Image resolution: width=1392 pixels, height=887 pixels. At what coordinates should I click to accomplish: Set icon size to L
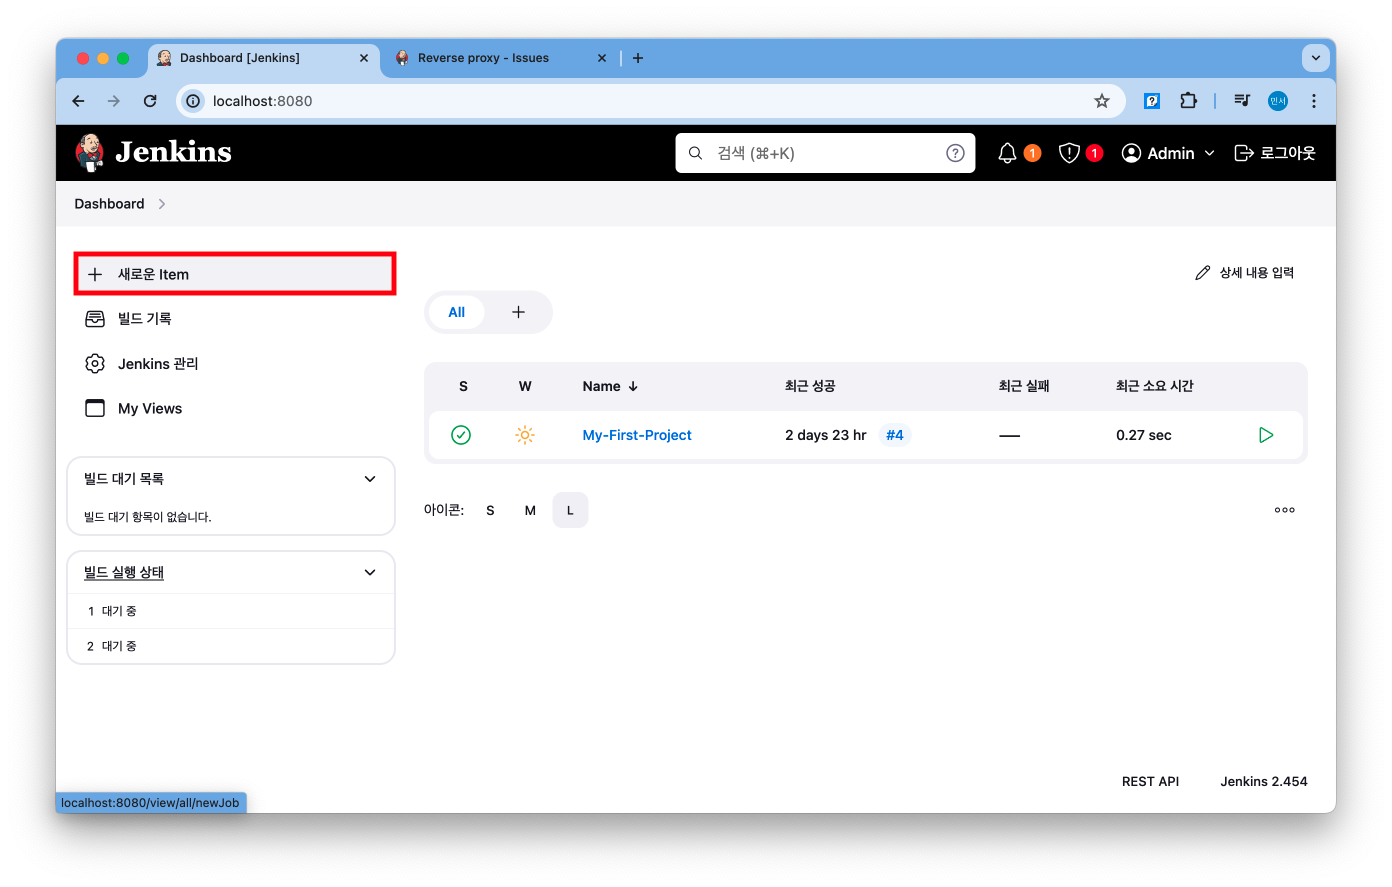[x=570, y=510]
